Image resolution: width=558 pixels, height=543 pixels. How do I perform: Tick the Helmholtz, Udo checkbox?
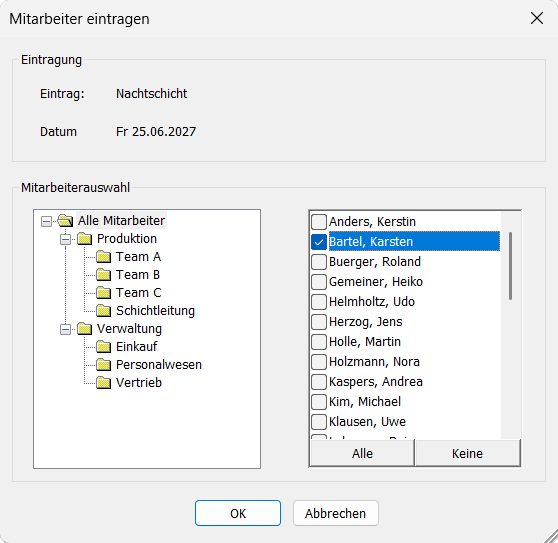pos(319,302)
